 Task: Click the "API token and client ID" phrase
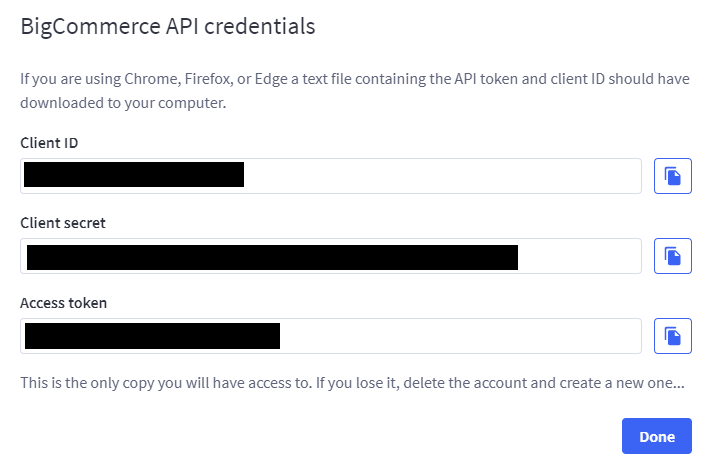click(x=529, y=79)
